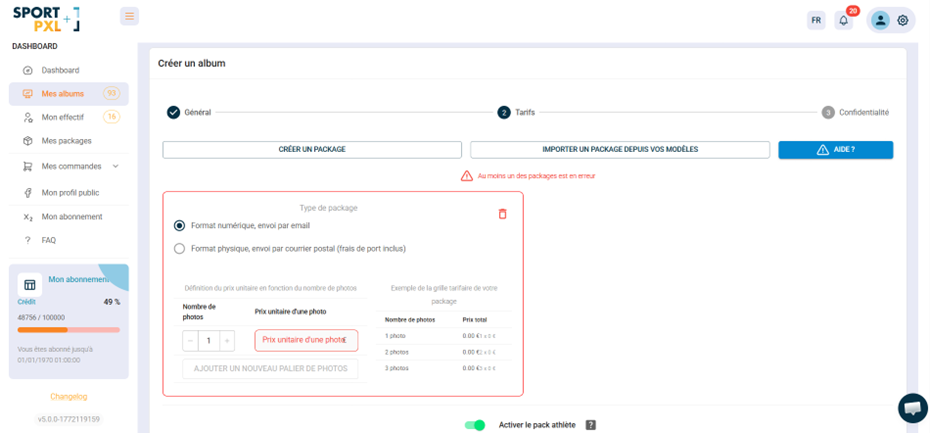Go to Mon effectif in the sidebar

coord(63,118)
